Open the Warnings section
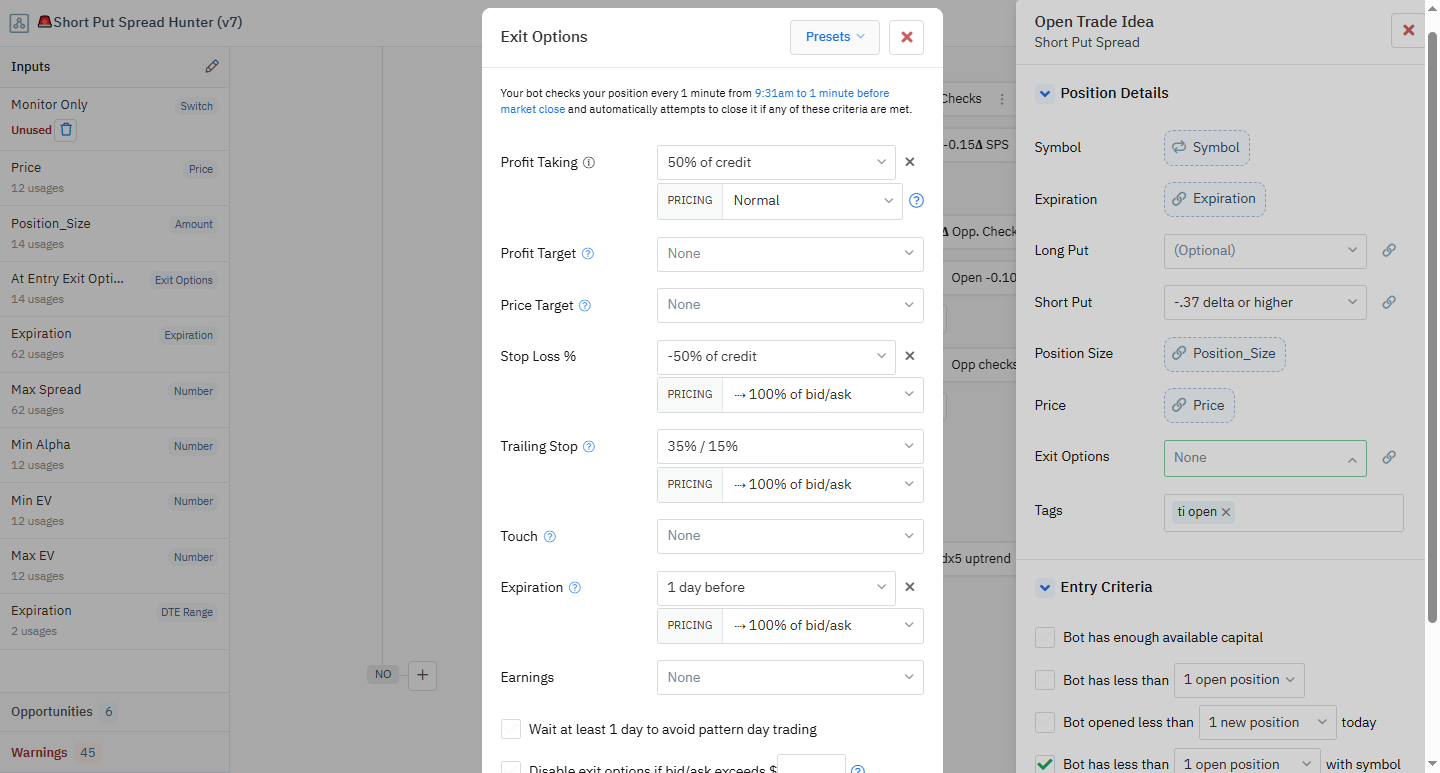This screenshot has height=773, width=1440. 40,752
